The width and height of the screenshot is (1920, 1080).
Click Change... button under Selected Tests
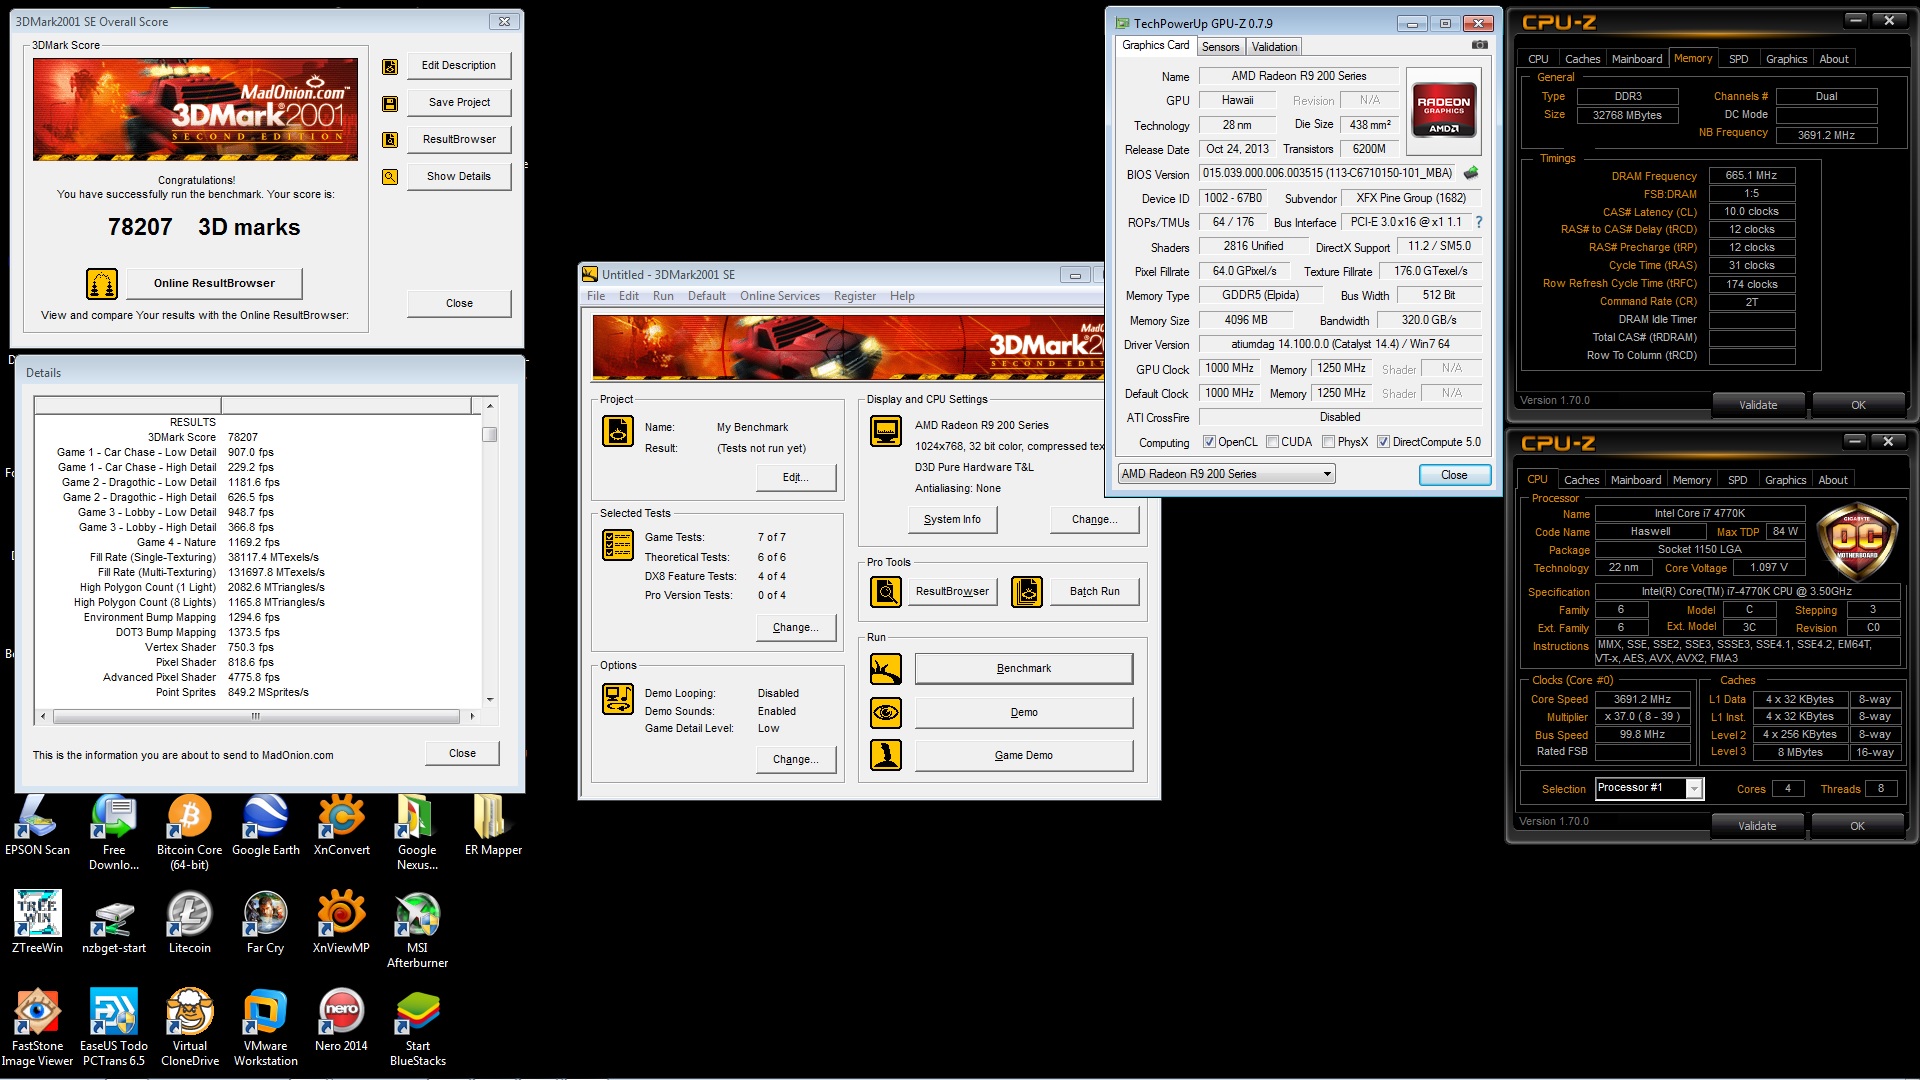796,628
